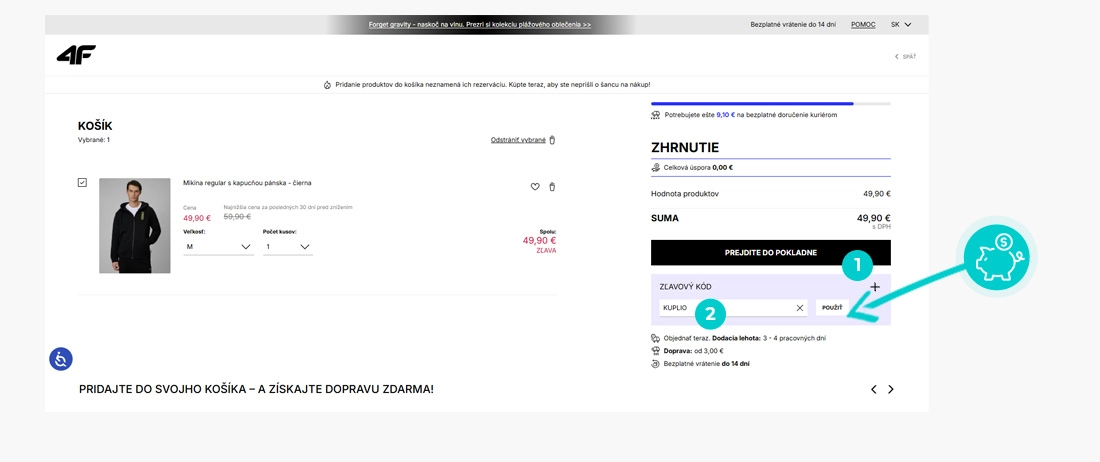Image resolution: width=1100 pixels, height=462 pixels.
Task: Click the timer icon in reservation notice
Action: click(327, 84)
